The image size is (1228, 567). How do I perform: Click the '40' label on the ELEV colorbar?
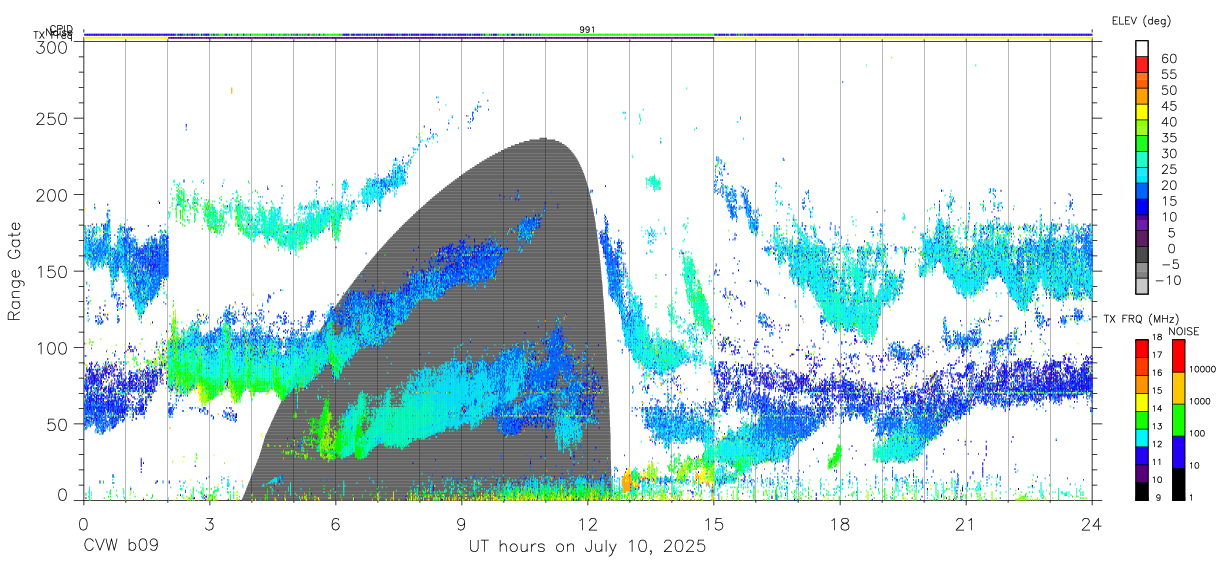point(1169,122)
